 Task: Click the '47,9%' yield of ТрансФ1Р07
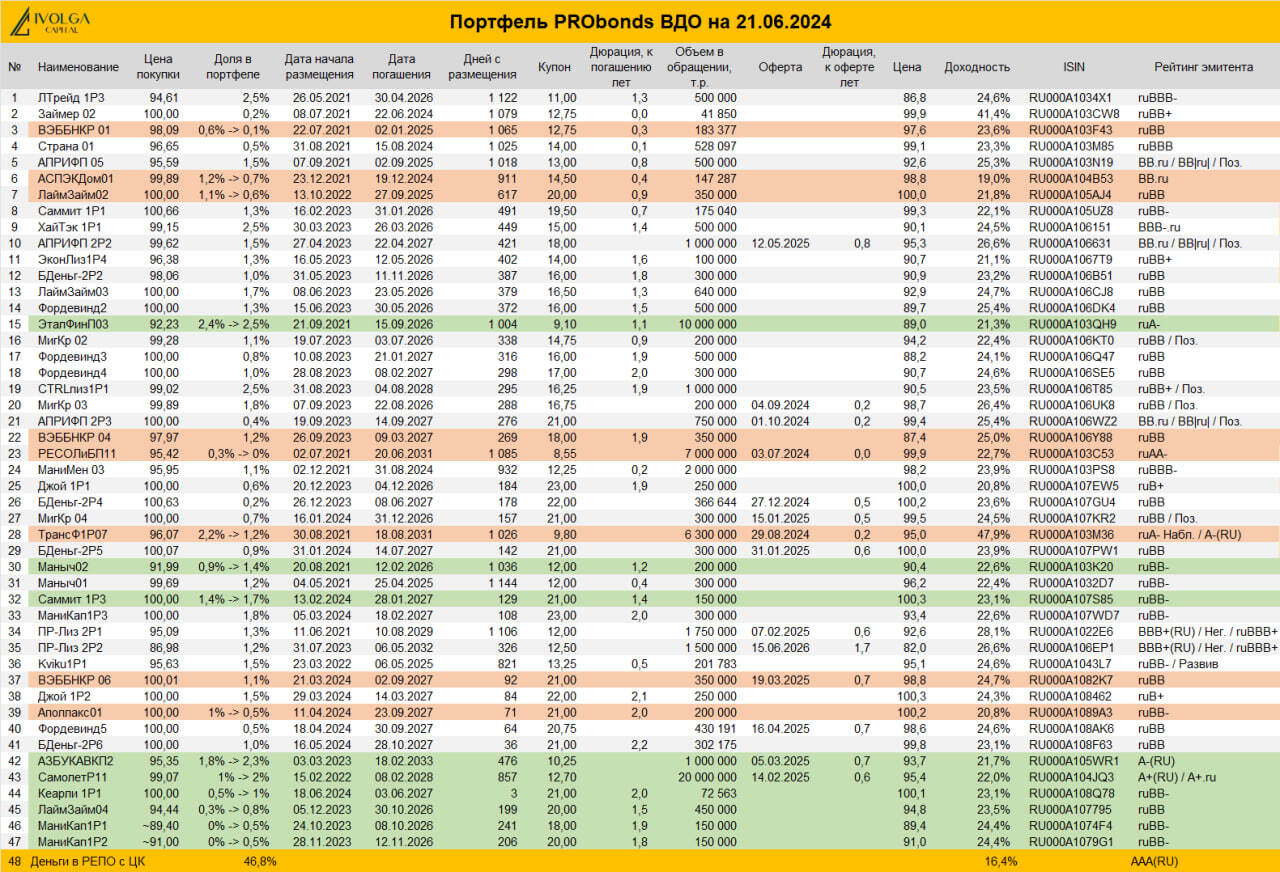[993, 534]
